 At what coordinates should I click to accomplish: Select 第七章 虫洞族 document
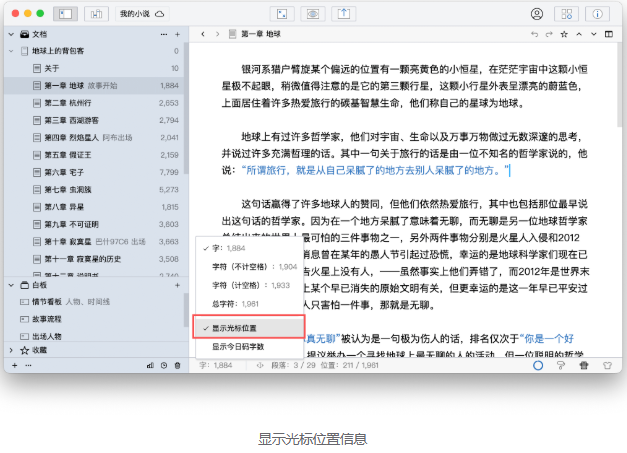tap(94, 190)
